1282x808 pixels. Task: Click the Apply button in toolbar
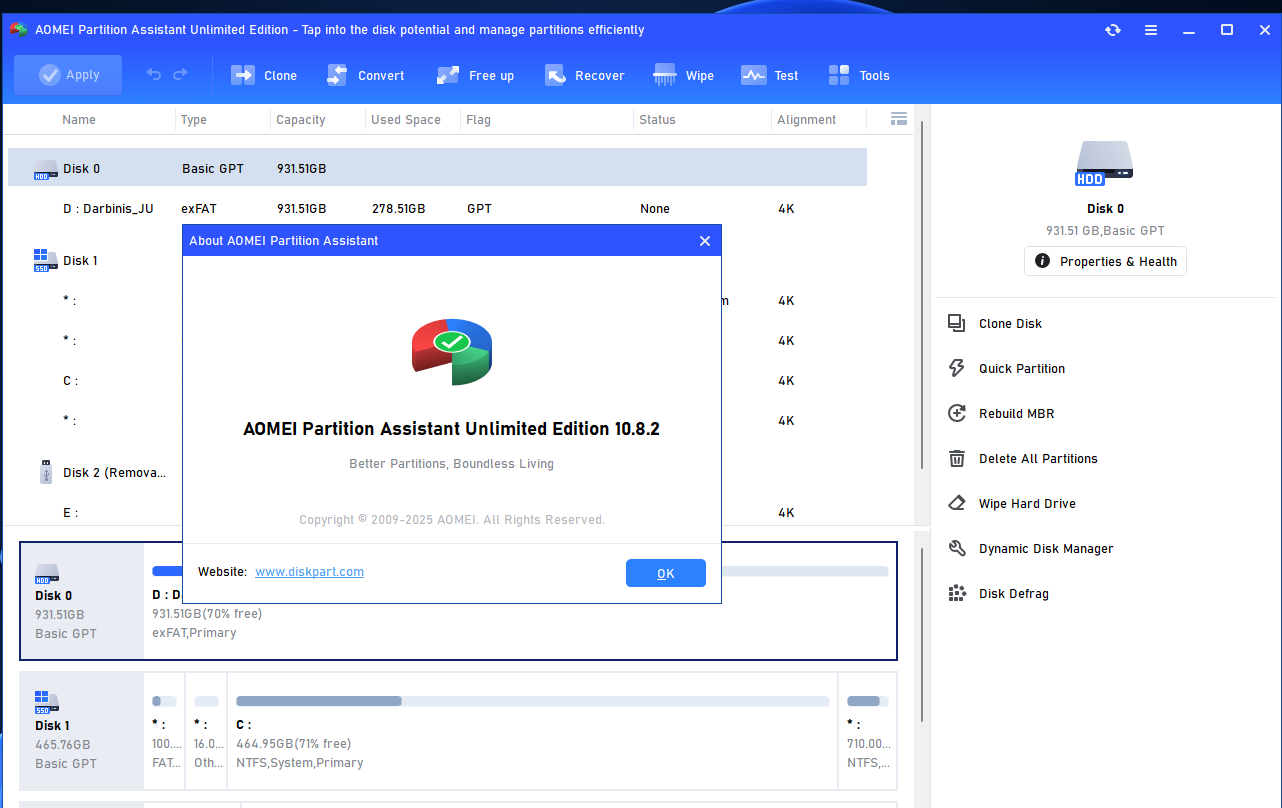68,75
